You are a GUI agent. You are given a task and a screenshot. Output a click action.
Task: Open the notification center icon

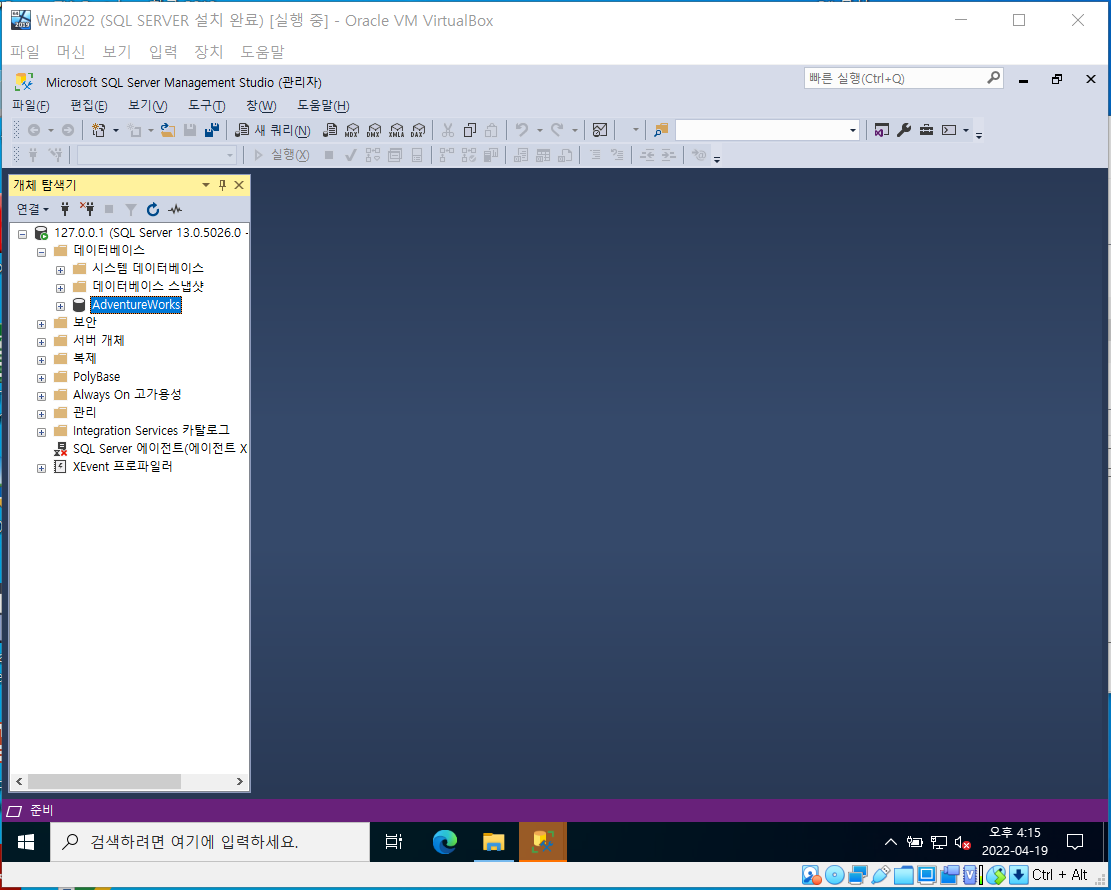coord(1075,842)
